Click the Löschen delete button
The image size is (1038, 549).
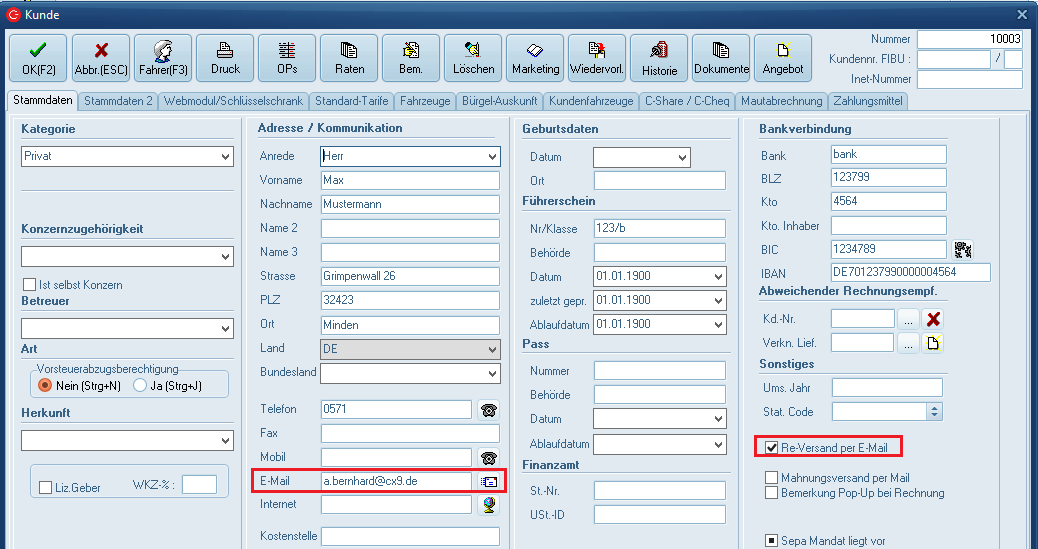click(473, 58)
